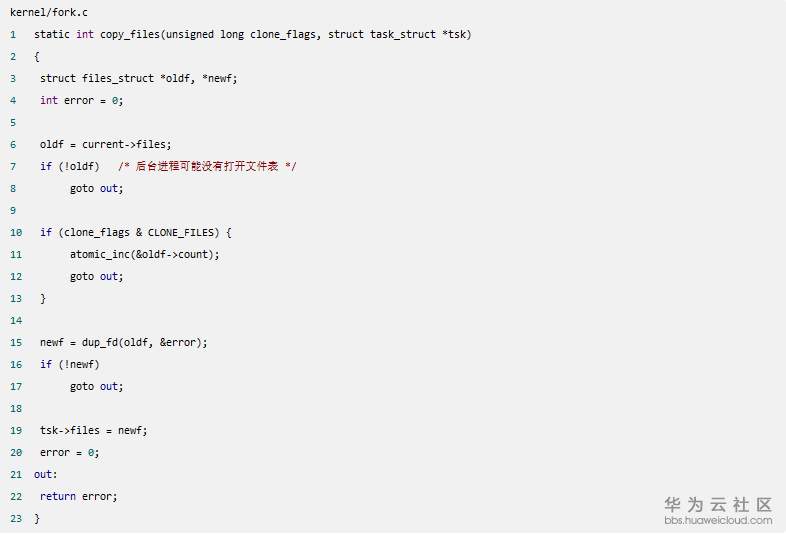This screenshot has width=786, height=535.
Task: Open the bbs.huaweicloud.com link
Action: coord(718,520)
